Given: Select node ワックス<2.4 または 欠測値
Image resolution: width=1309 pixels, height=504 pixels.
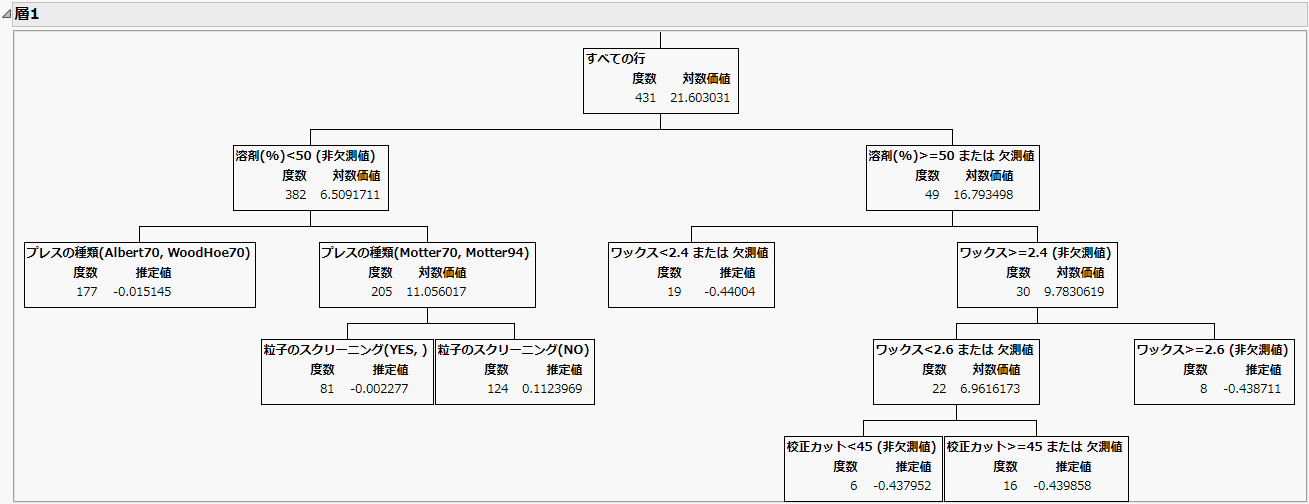Looking at the screenshot, I should click(690, 252).
